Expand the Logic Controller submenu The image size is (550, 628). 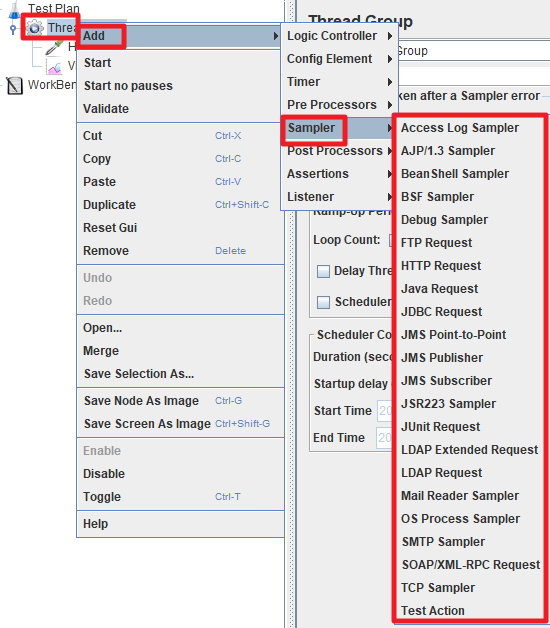point(340,36)
